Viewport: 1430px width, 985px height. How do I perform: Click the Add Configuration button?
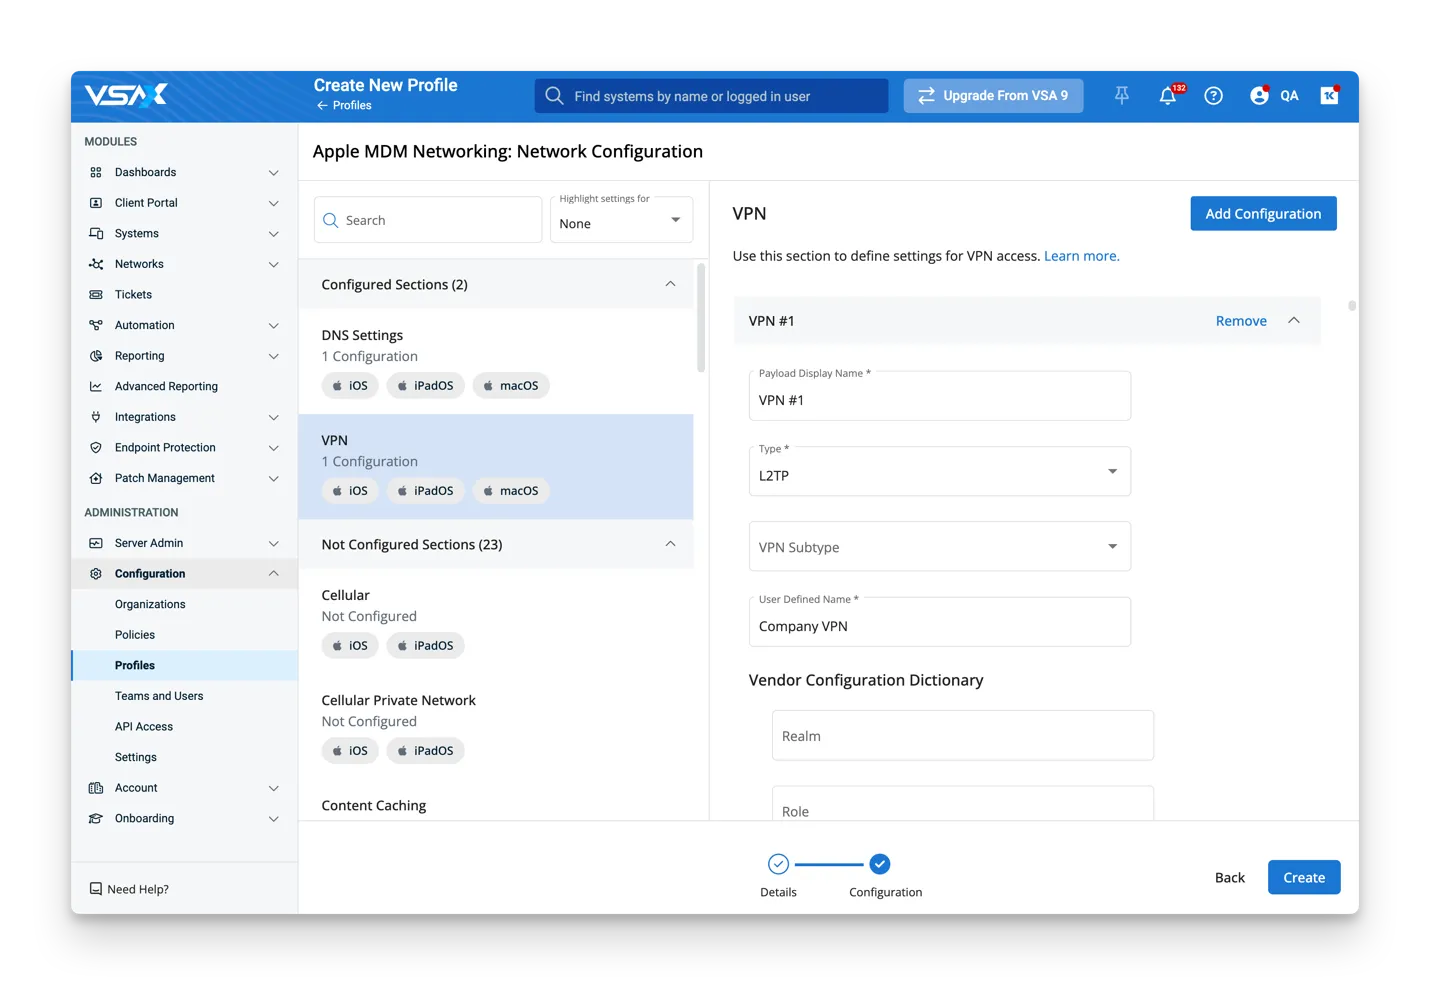tap(1263, 214)
